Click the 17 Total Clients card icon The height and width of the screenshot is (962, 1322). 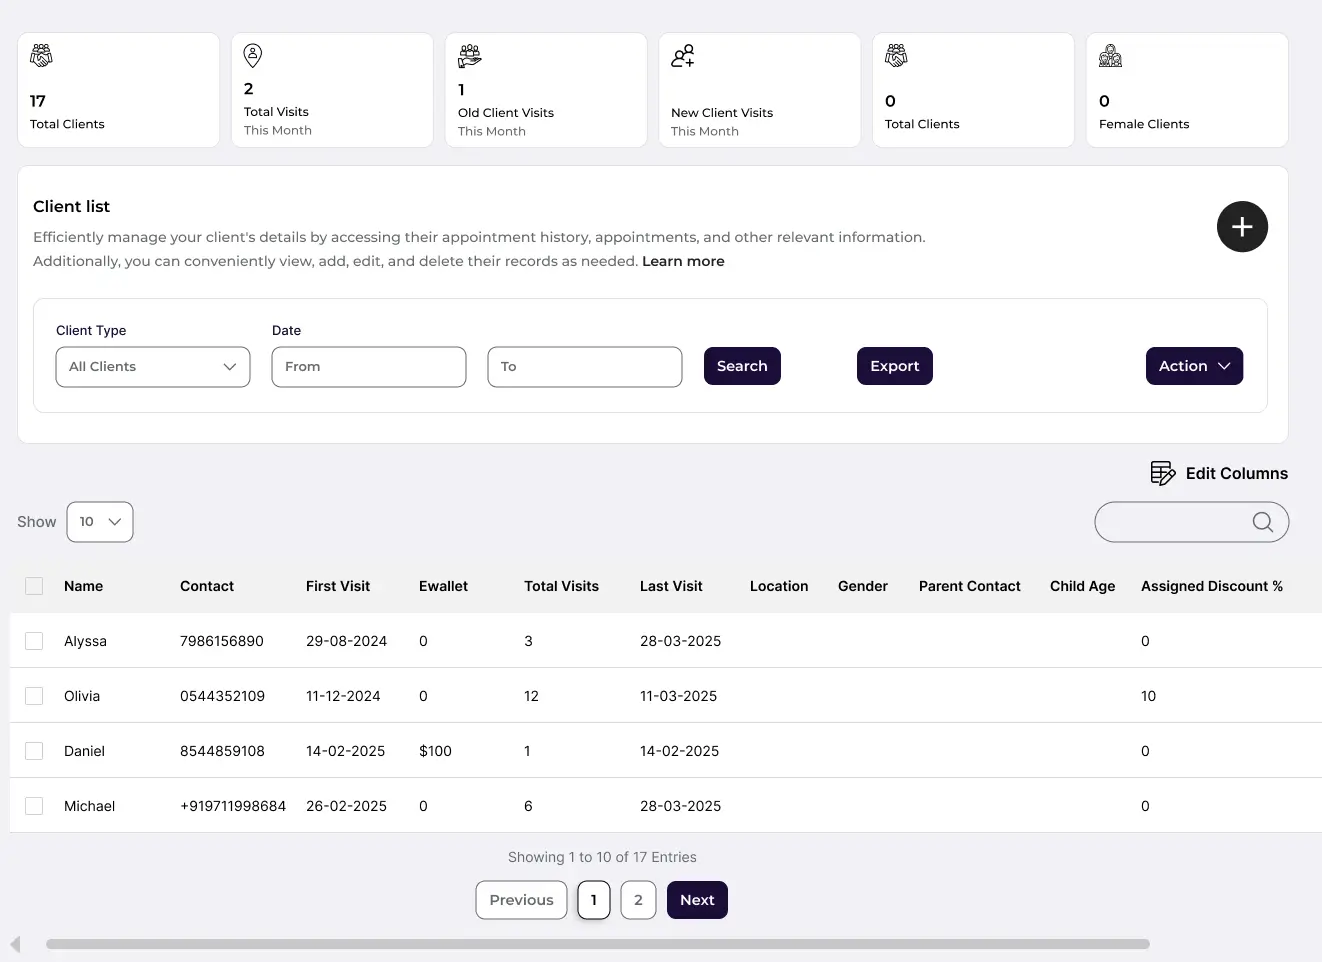(41, 56)
